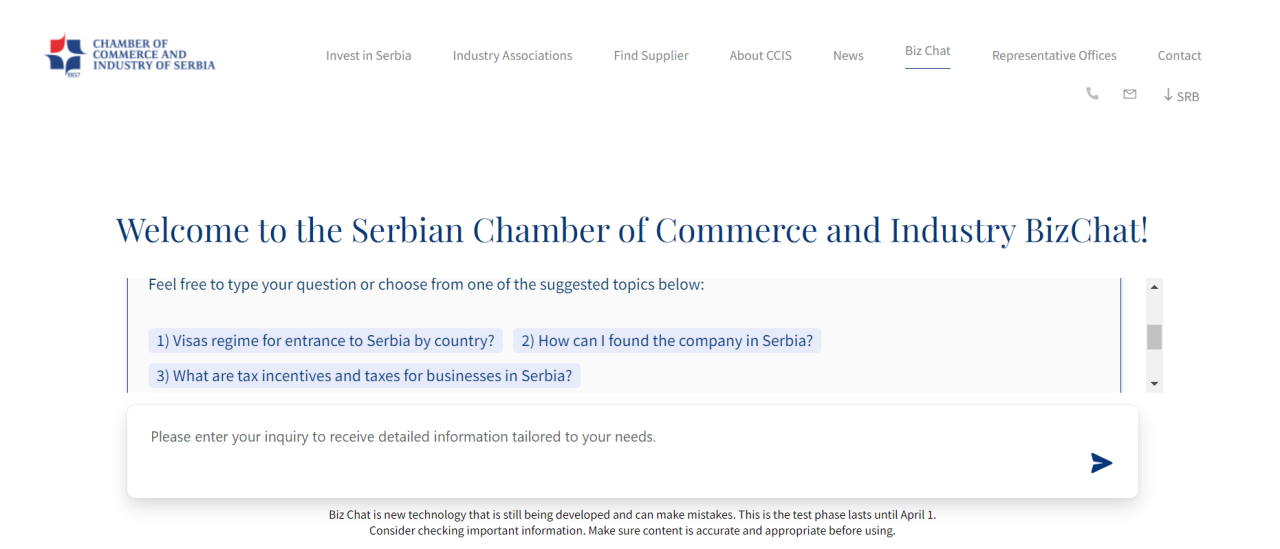Click the Chamber of Commerce Serbia logo
Viewport: 1280px width, 549px height.
pos(131,55)
